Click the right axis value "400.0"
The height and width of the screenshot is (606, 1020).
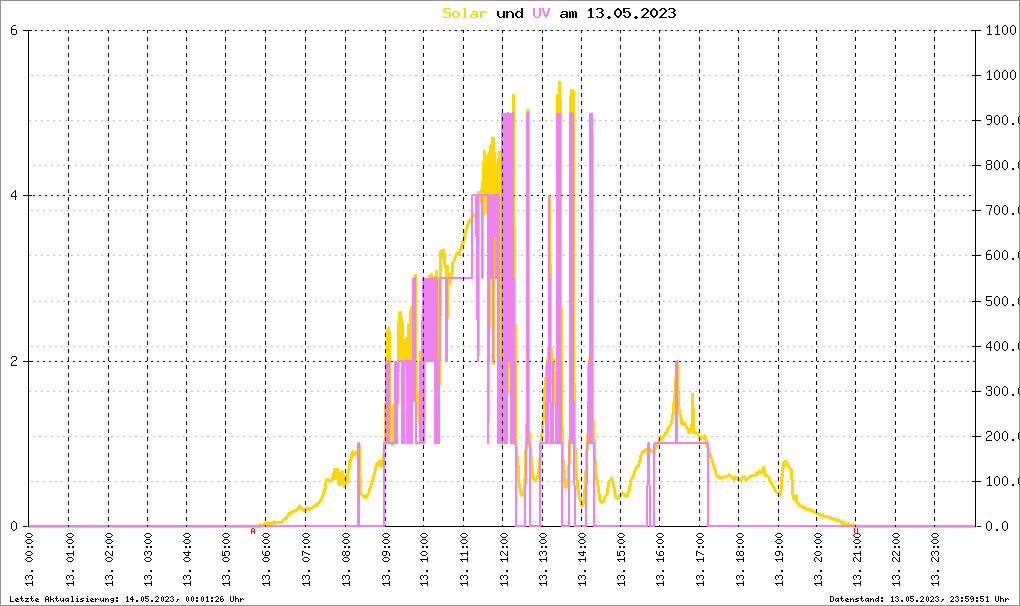[x=1002, y=347]
